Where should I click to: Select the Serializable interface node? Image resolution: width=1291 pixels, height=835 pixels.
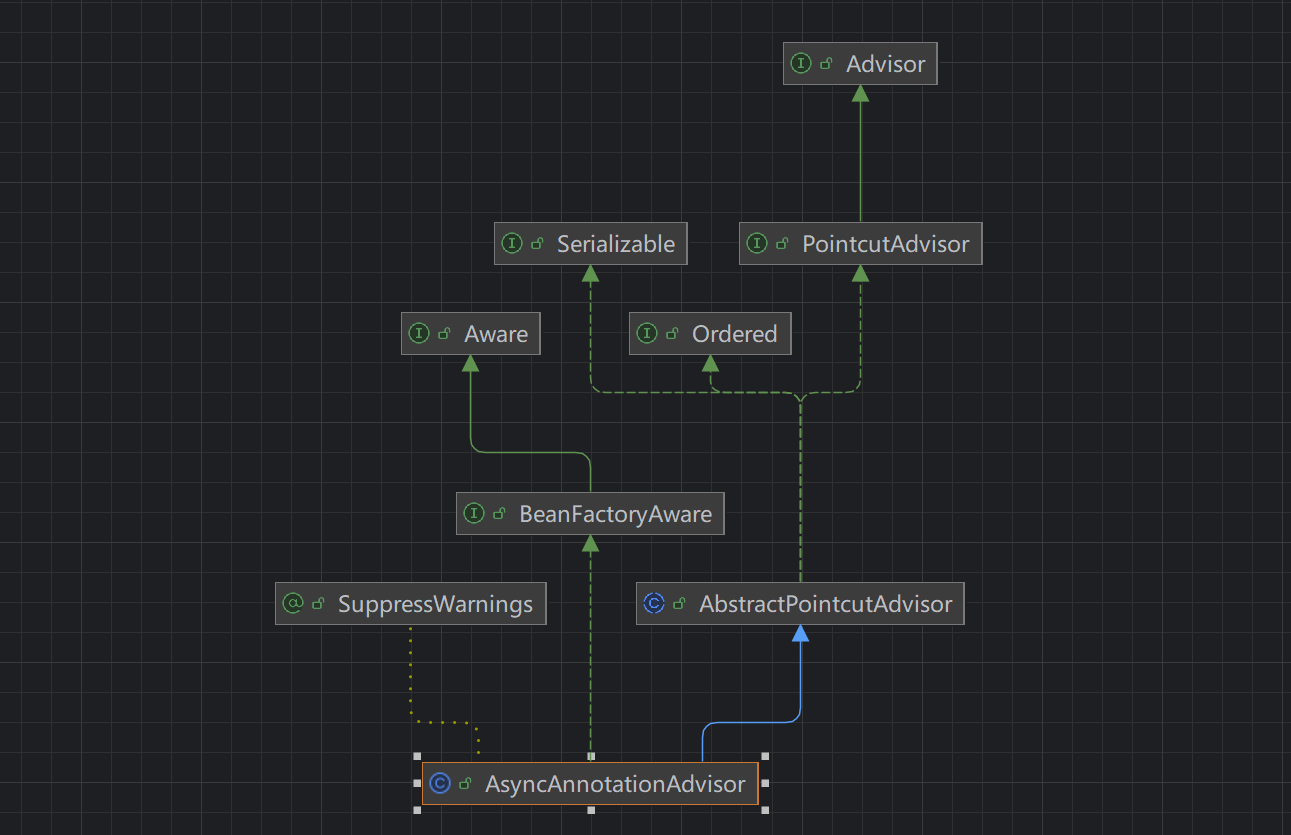(590, 244)
